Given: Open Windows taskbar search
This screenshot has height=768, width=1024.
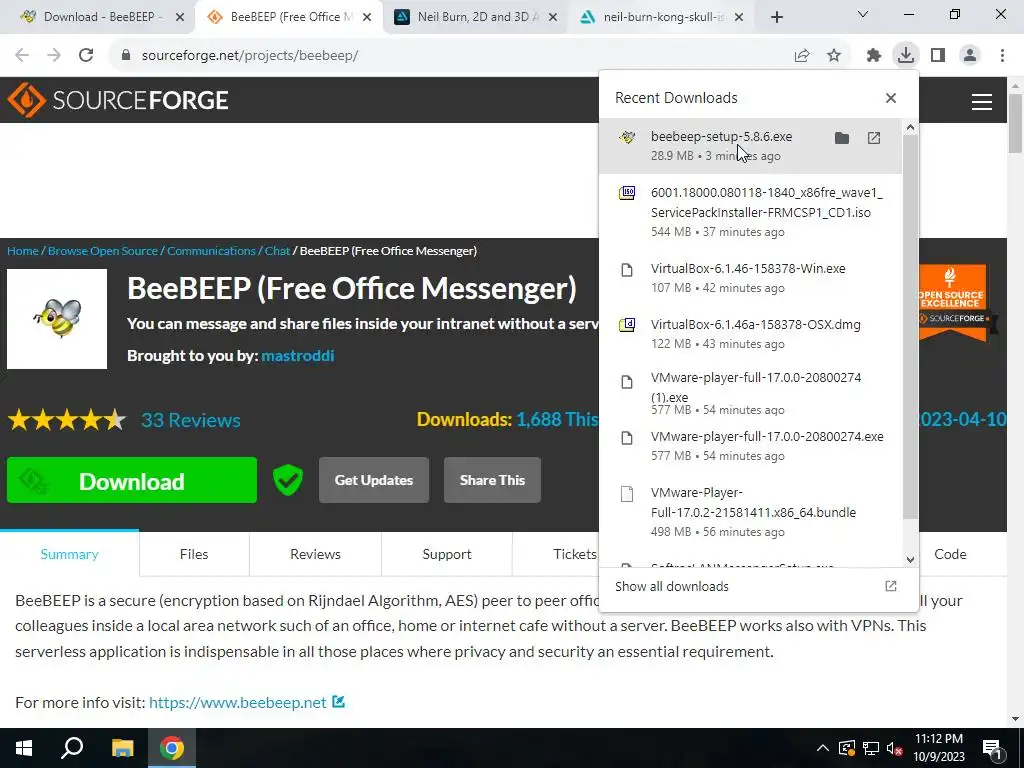Looking at the screenshot, I should [72, 748].
